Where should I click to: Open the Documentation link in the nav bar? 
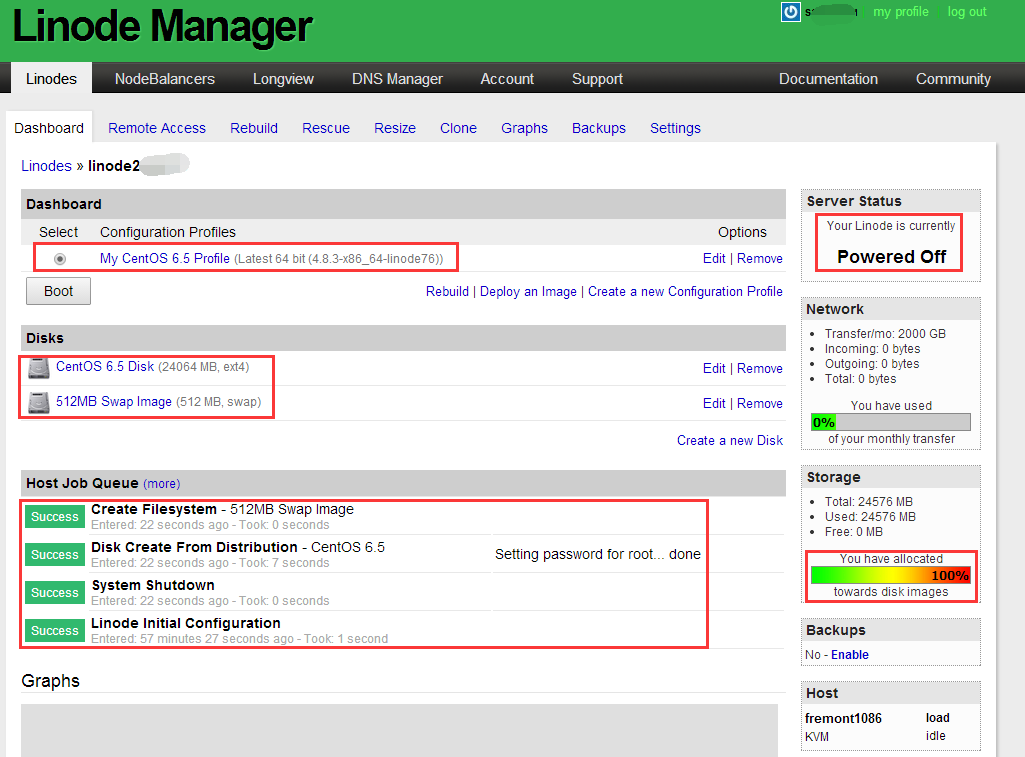(x=828, y=79)
